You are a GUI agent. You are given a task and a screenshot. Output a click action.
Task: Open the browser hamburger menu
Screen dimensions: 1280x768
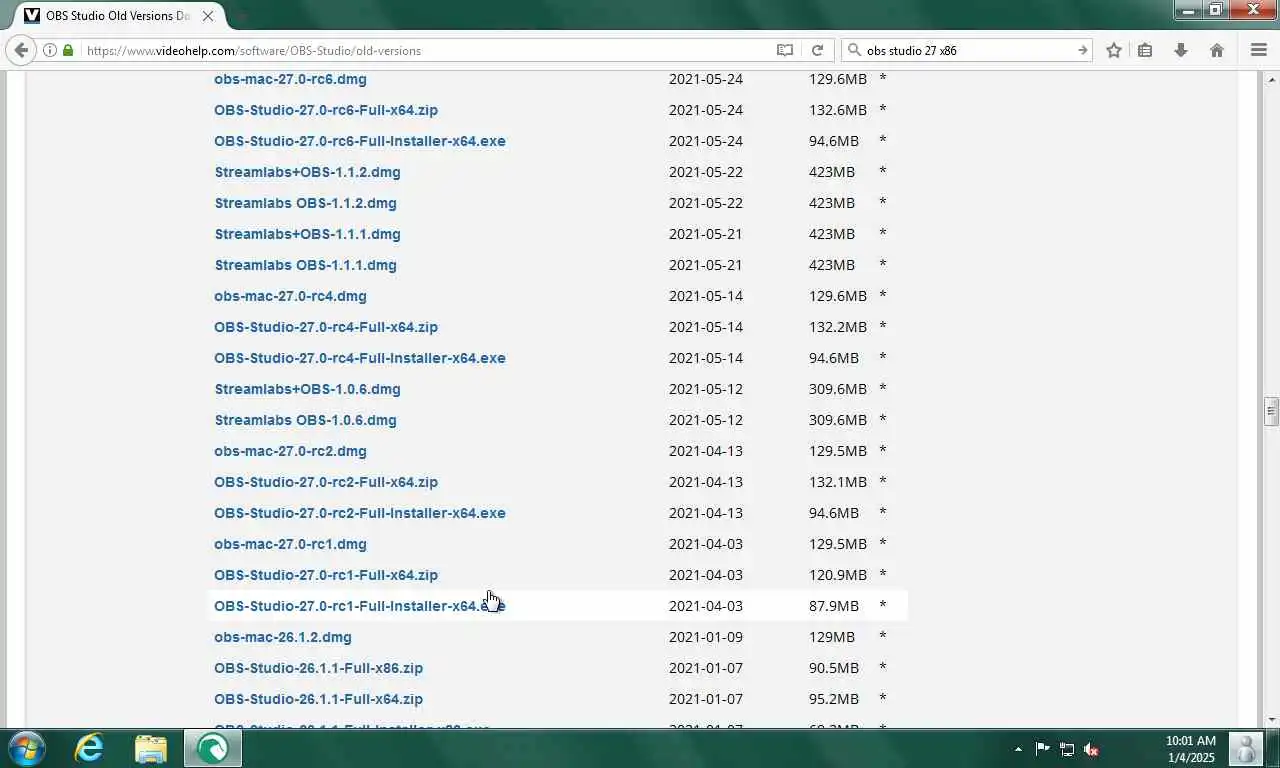pyautogui.click(x=1259, y=50)
